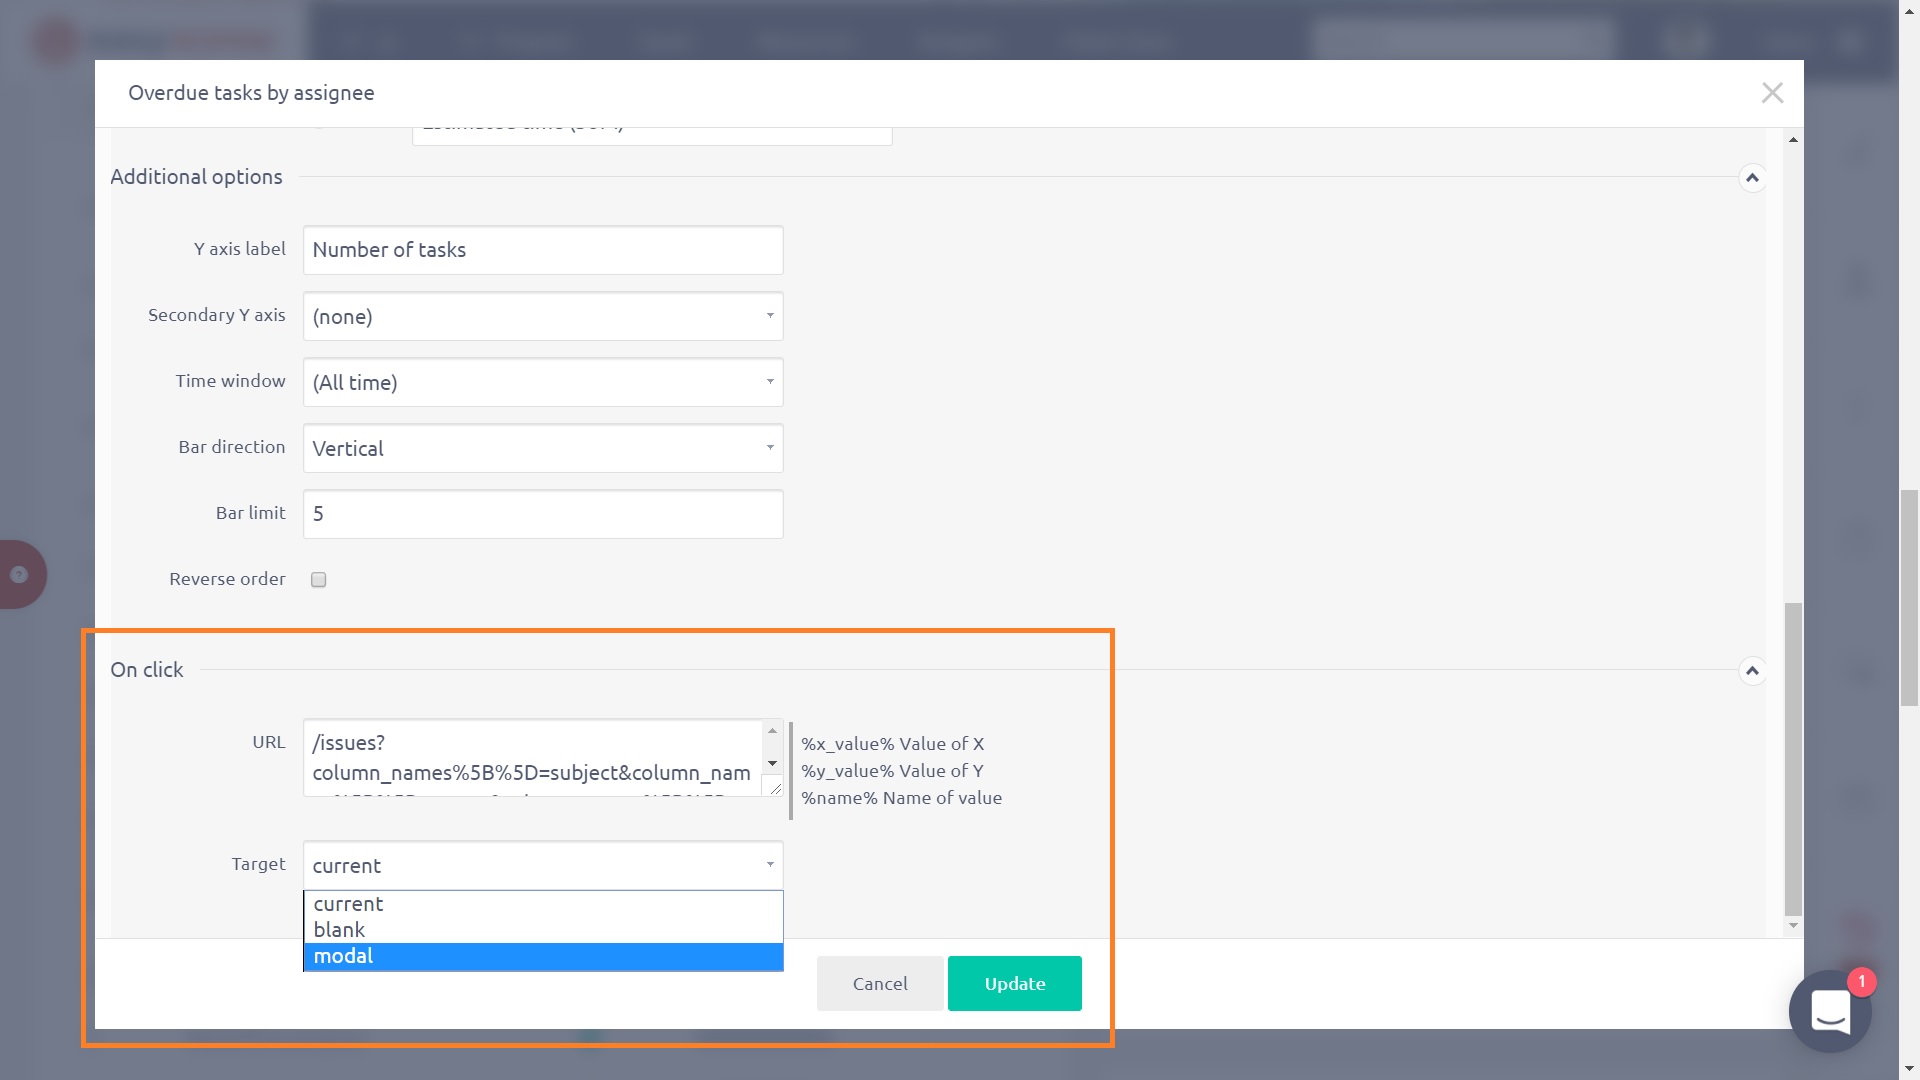Screen dimensions: 1920x1080
Task: Click the help bubble on left edge
Action: 19,575
